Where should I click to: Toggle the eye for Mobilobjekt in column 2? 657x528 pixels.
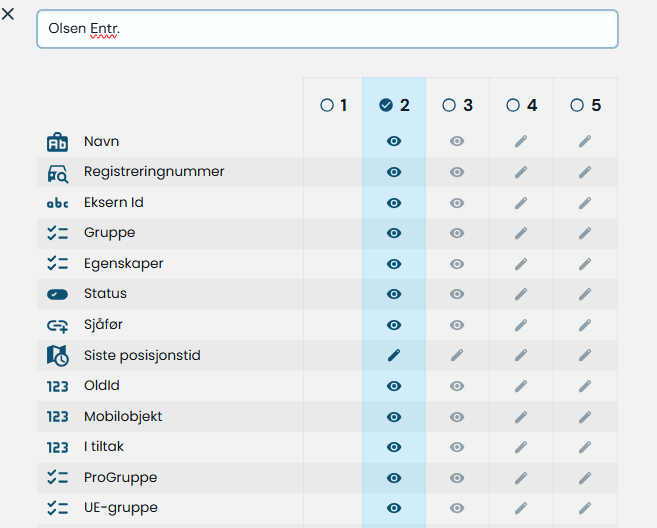pos(394,417)
